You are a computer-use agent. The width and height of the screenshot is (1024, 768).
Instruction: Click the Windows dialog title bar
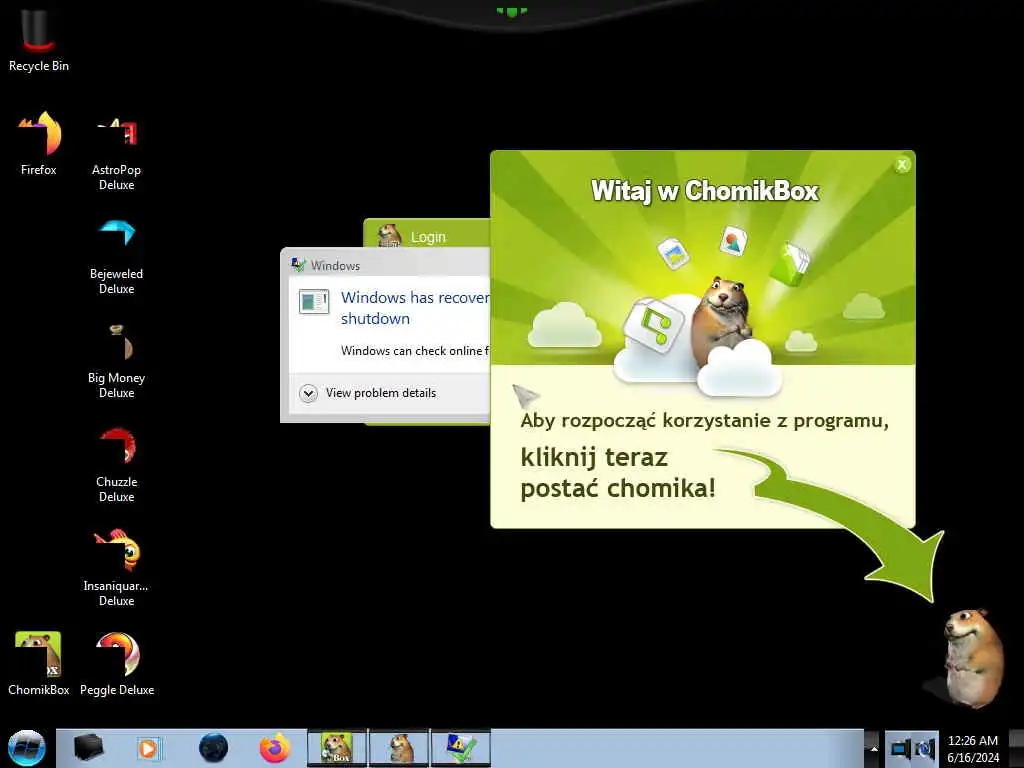pos(385,264)
